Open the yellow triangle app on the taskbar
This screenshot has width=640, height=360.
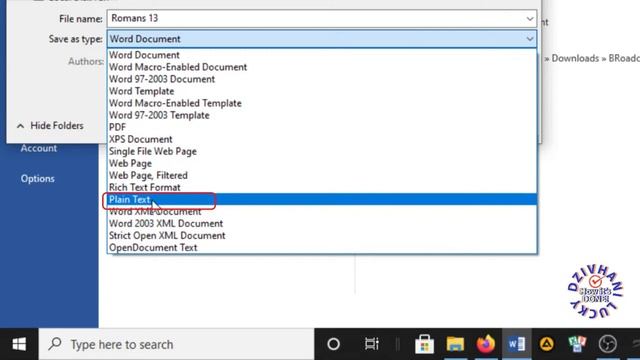547,344
